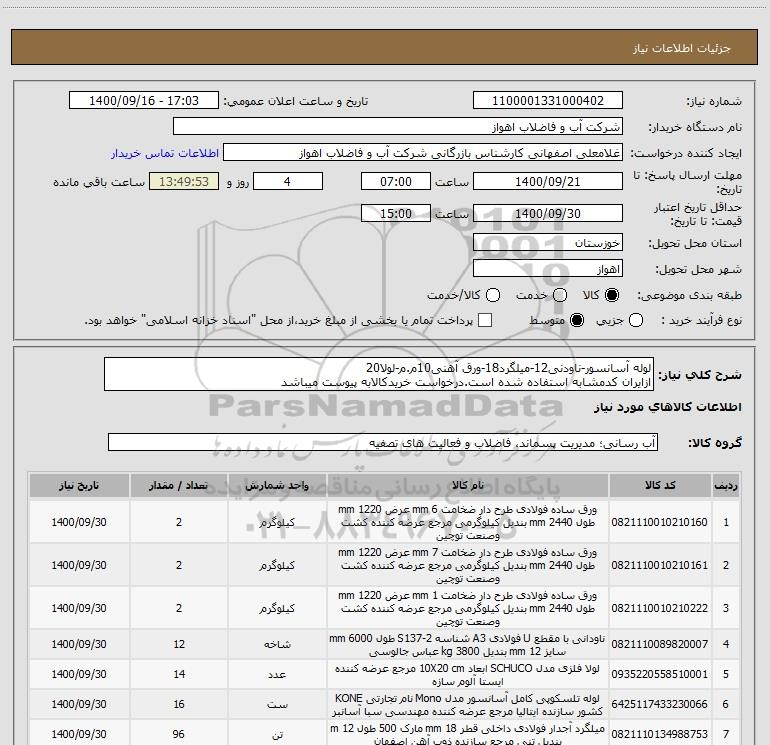Click quantity 16 in row 6
The height and width of the screenshot is (745, 770).
coord(179,704)
